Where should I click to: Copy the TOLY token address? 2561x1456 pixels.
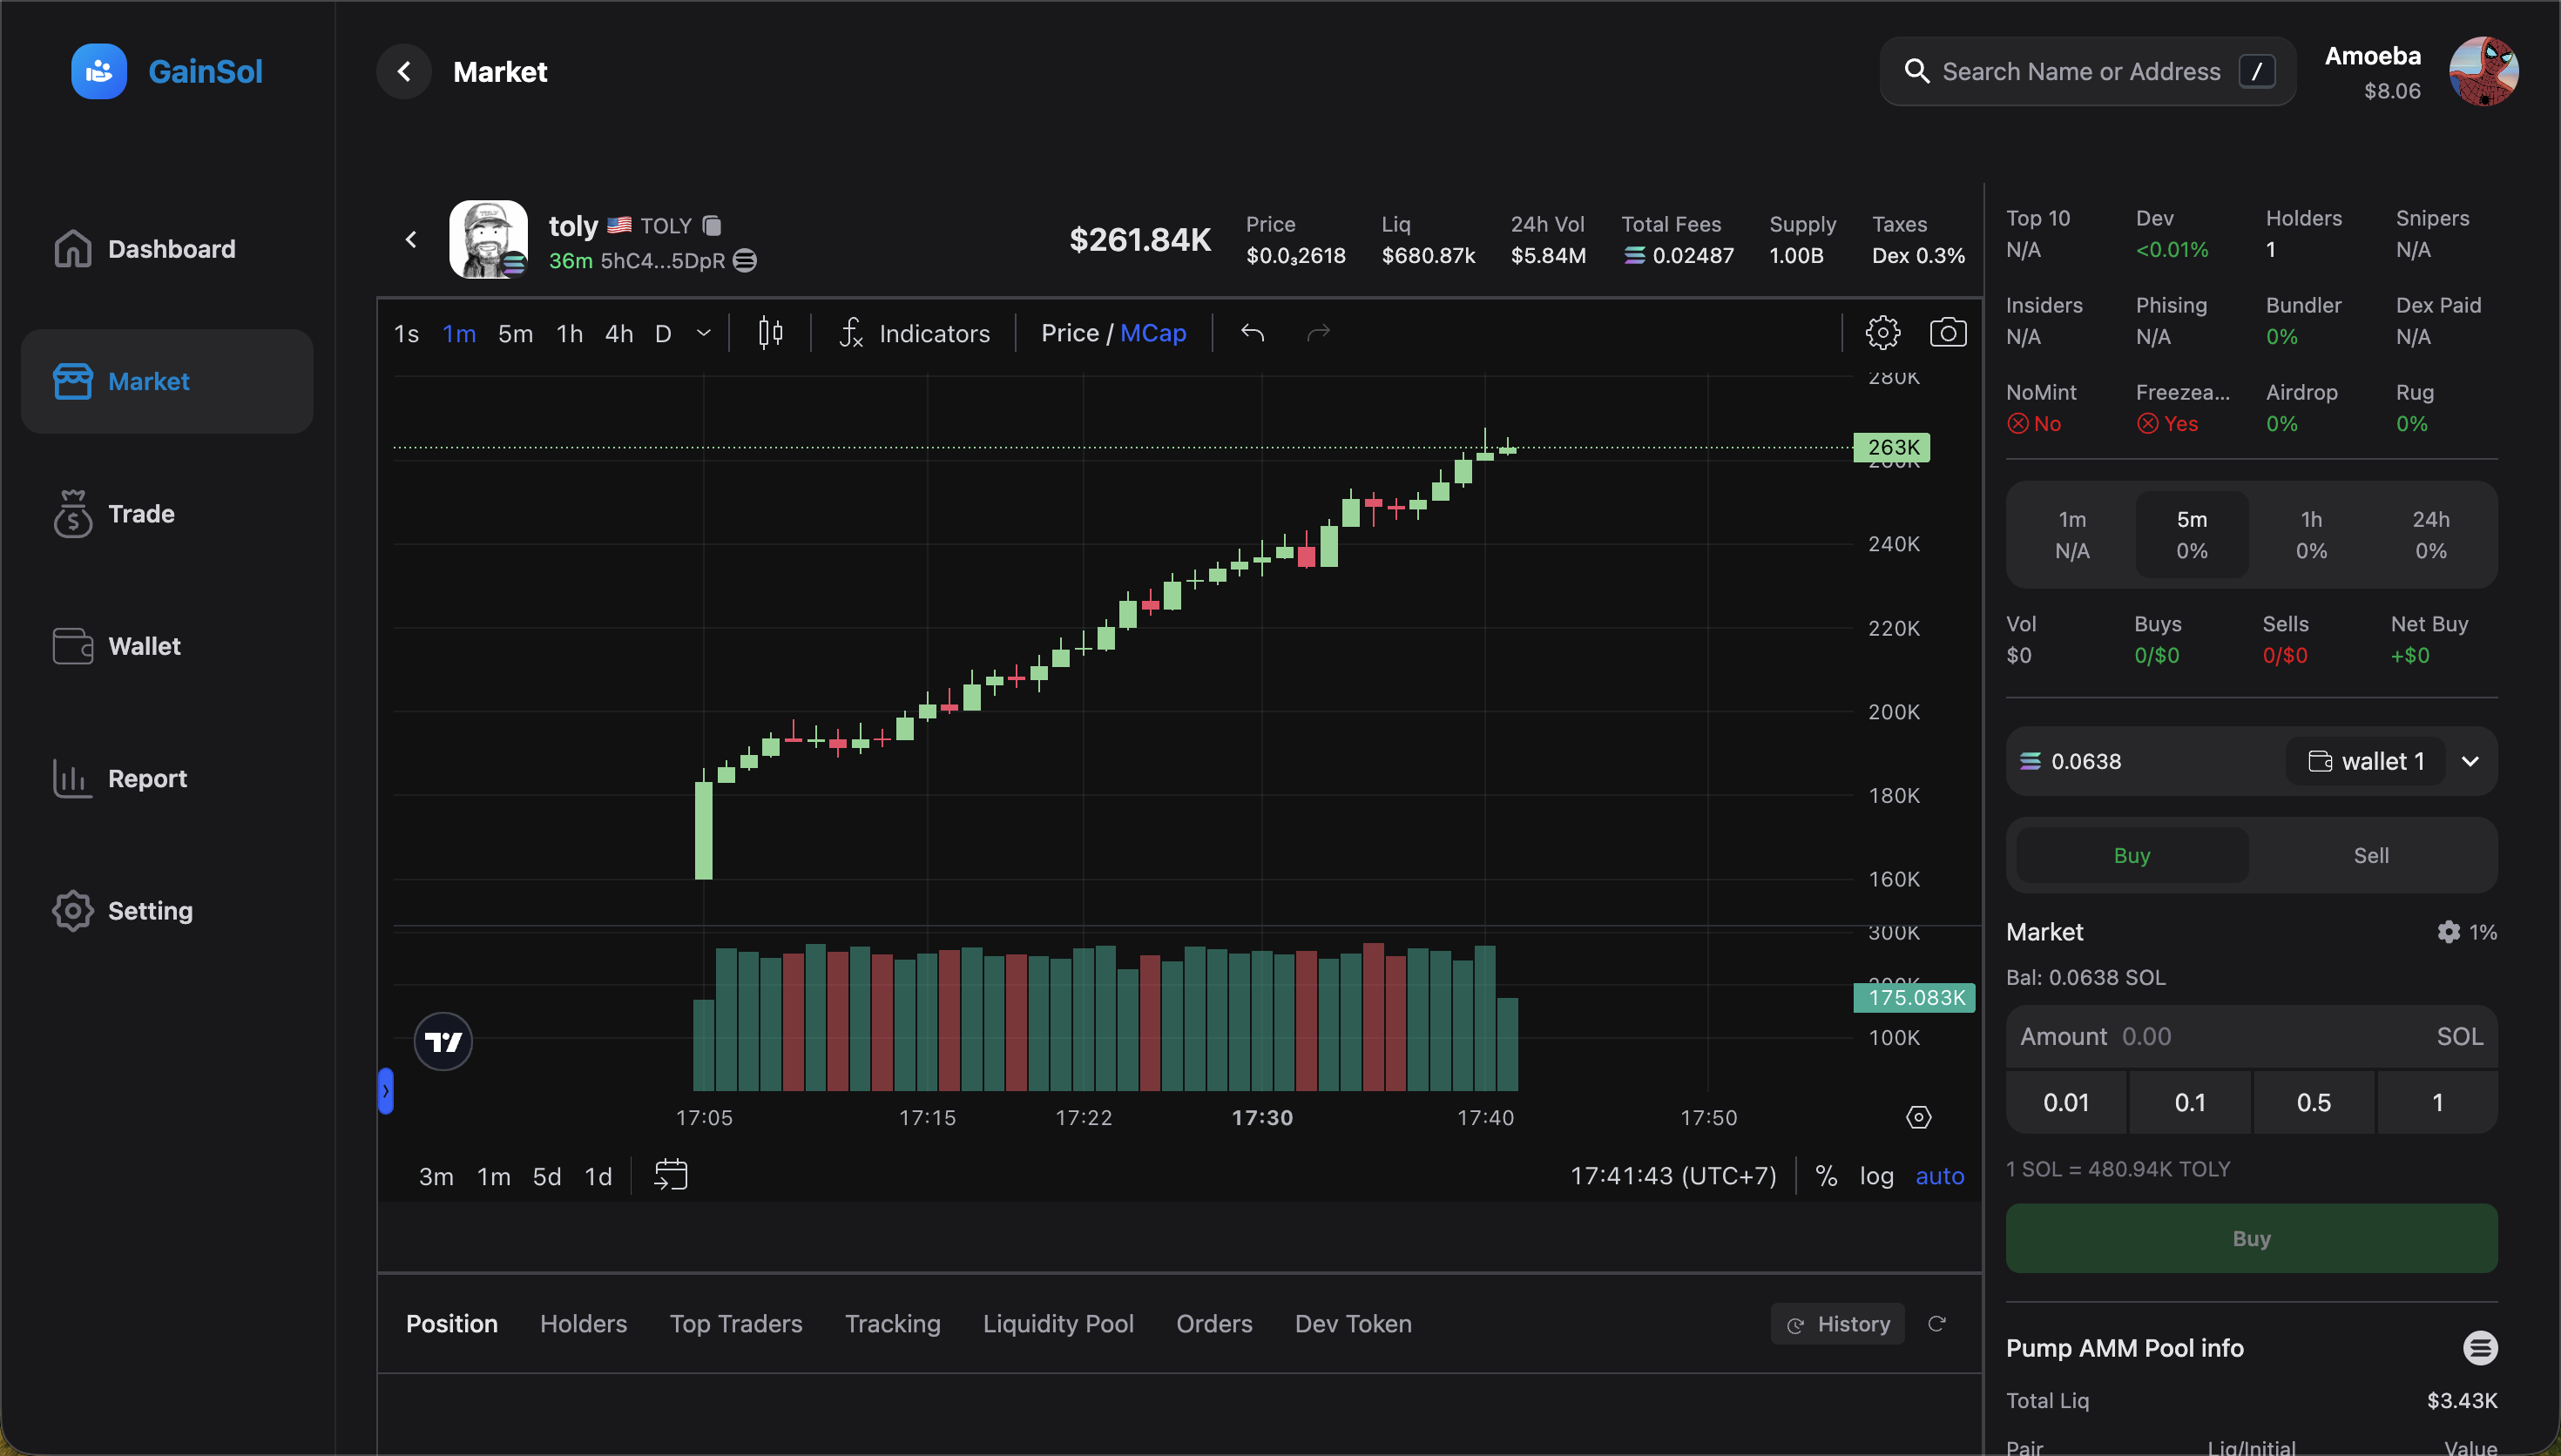click(713, 225)
